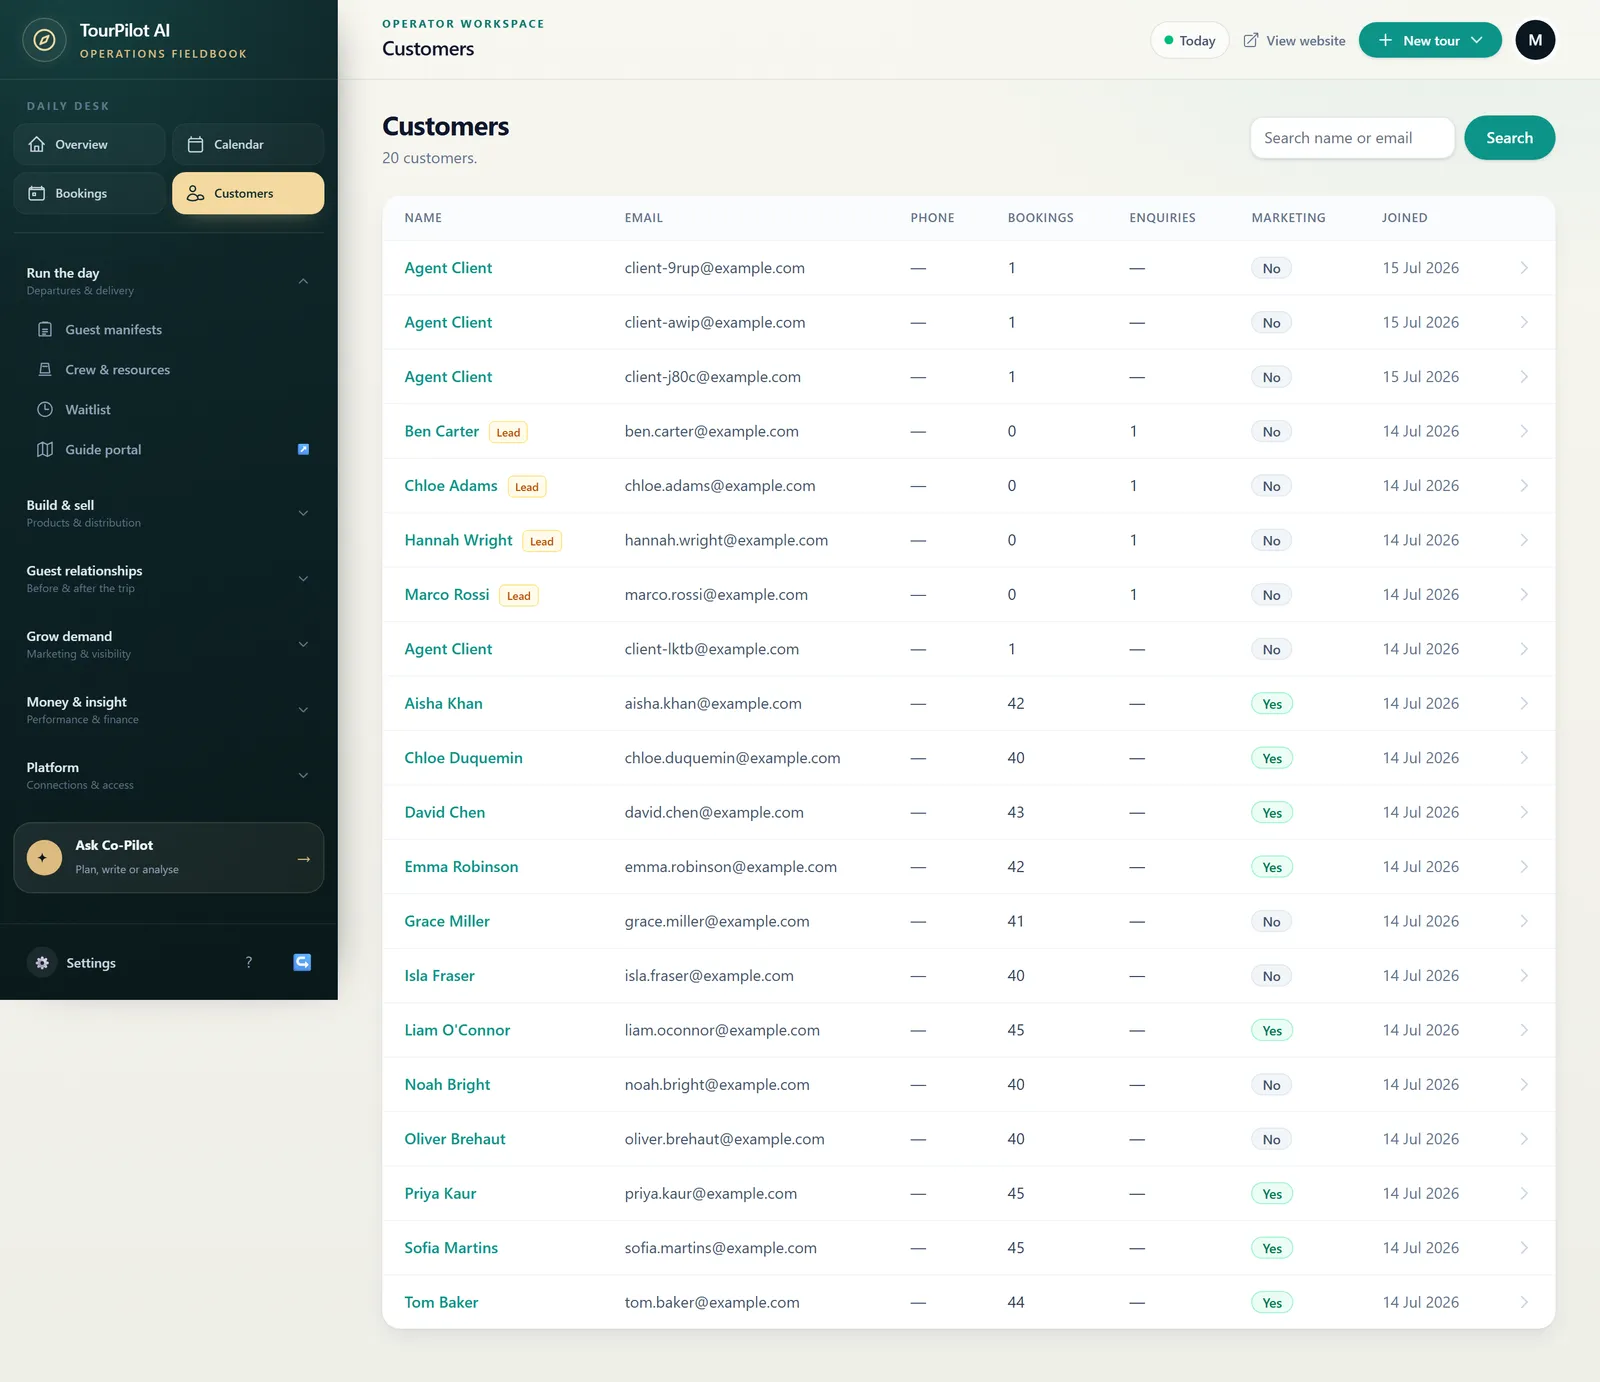Click email client-lktb@example.com

(712, 649)
